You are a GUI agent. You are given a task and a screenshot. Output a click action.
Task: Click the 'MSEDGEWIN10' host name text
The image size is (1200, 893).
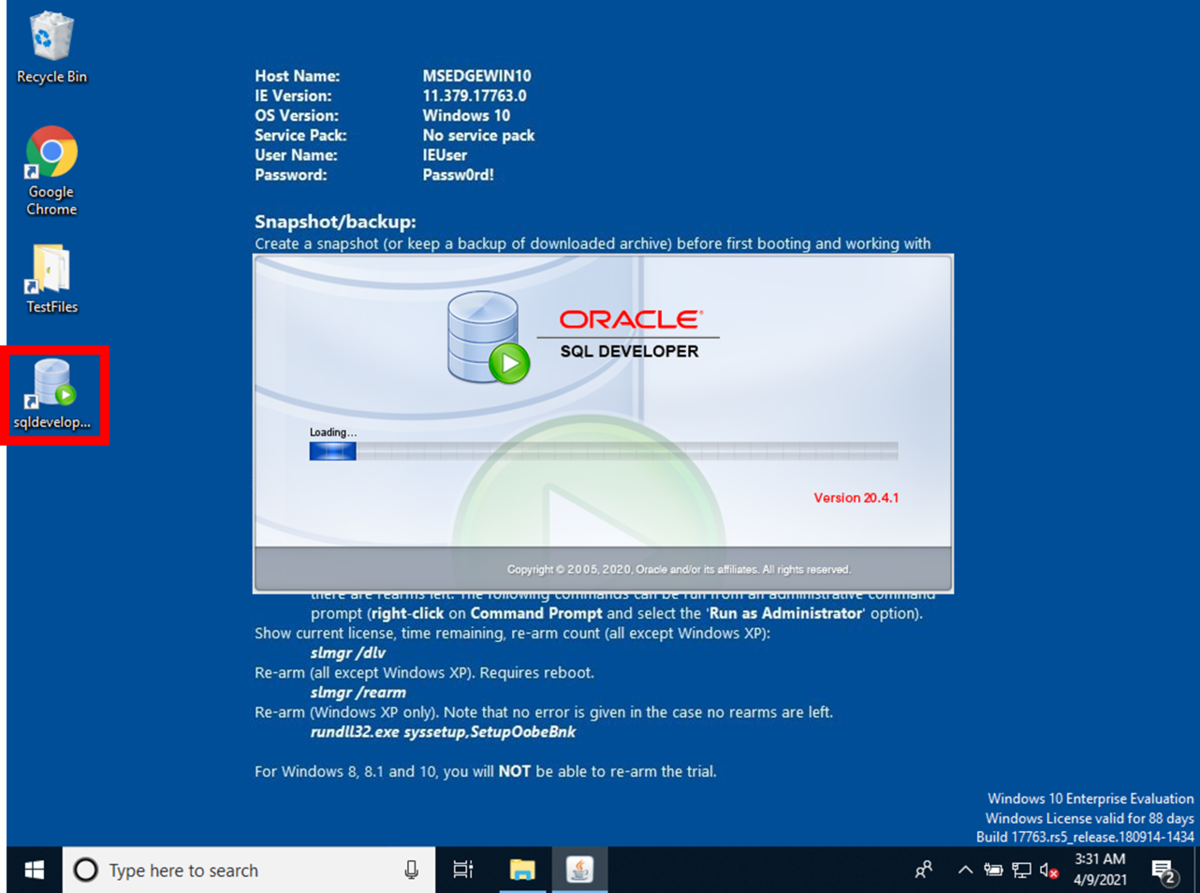(476, 76)
